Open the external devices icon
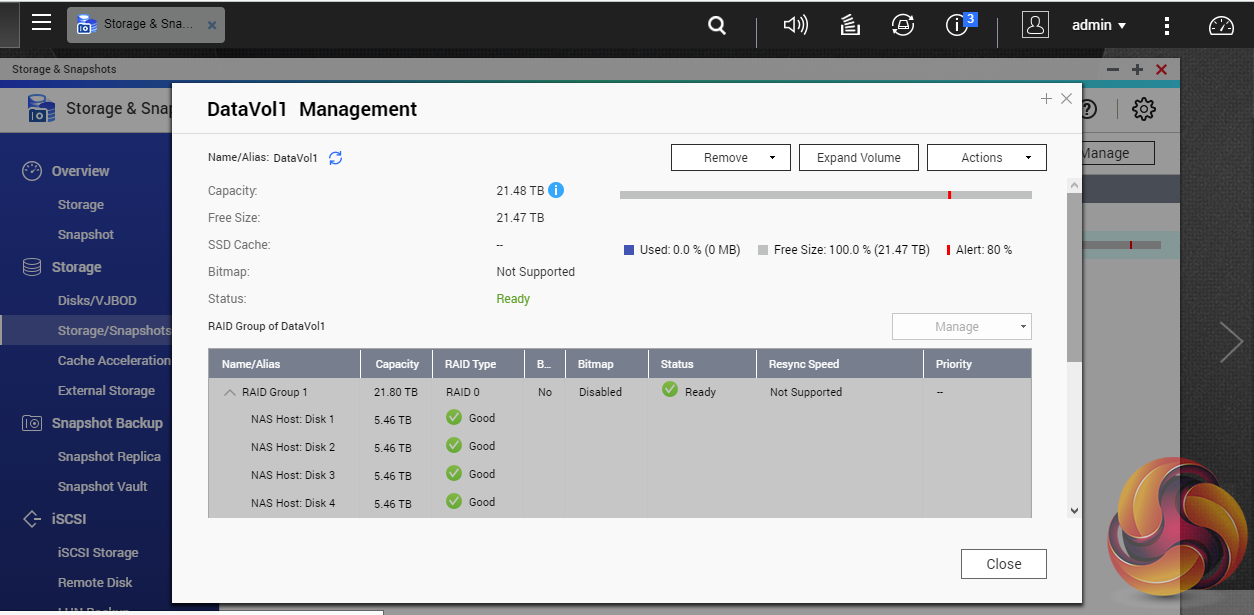Viewport: 1254px width, 615px height. (904, 25)
